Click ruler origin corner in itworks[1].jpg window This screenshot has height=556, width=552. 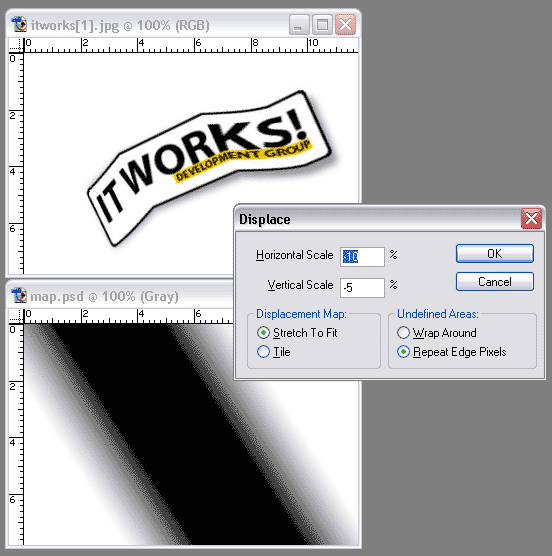coord(16,45)
